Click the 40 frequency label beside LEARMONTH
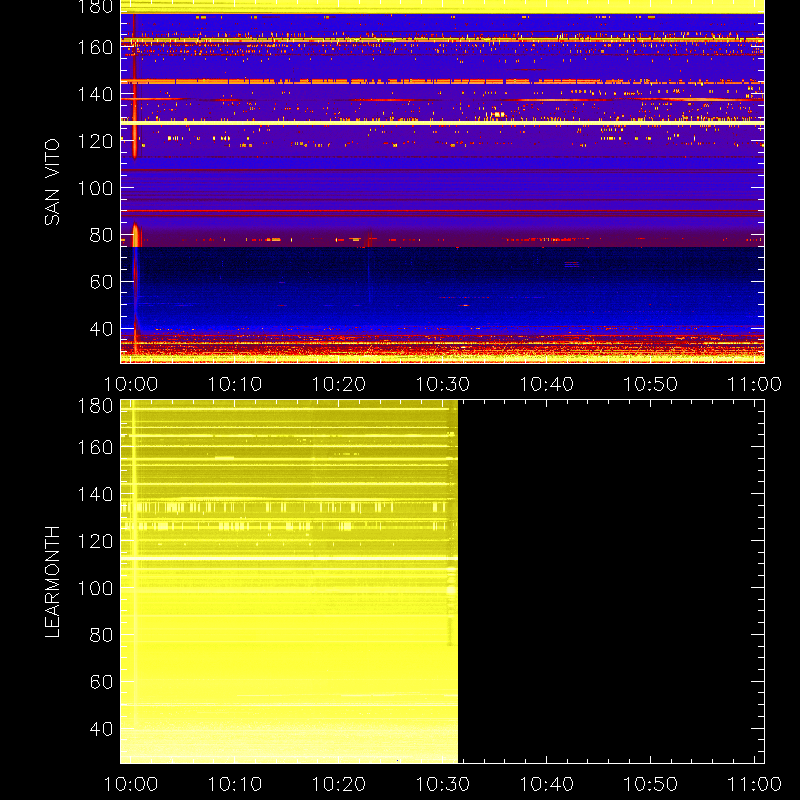 (x=101, y=729)
